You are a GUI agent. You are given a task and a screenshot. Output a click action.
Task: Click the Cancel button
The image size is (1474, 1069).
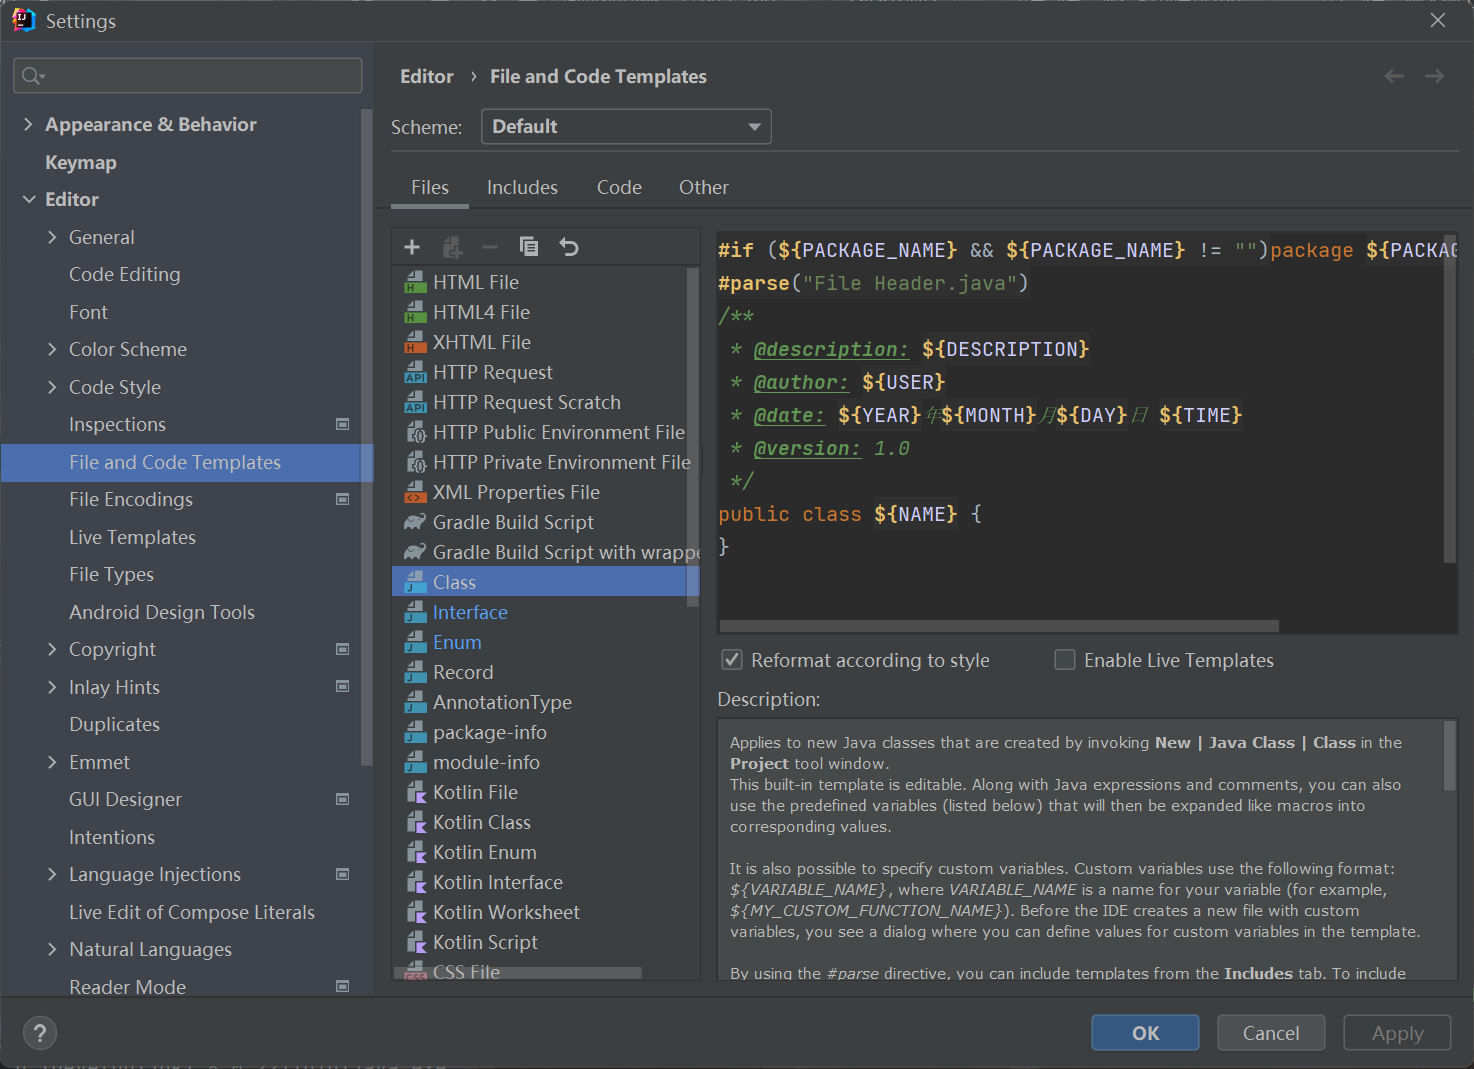tap(1270, 1033)
